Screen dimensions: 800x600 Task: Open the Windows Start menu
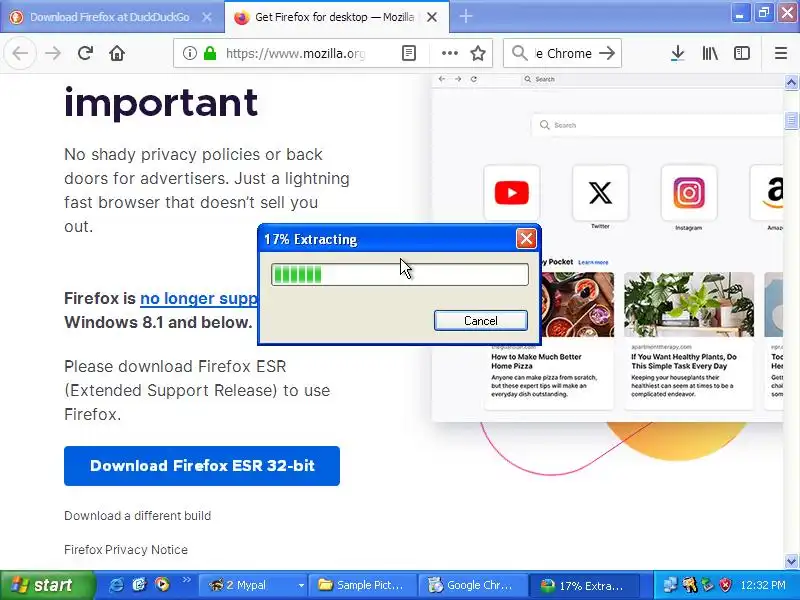[47, 585]
